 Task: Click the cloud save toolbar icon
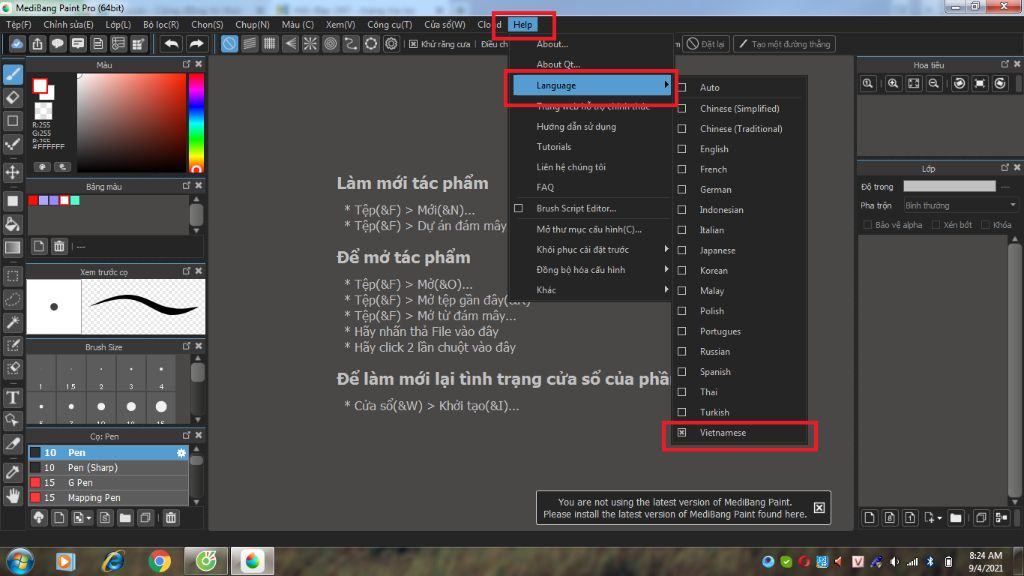point(17,44)
